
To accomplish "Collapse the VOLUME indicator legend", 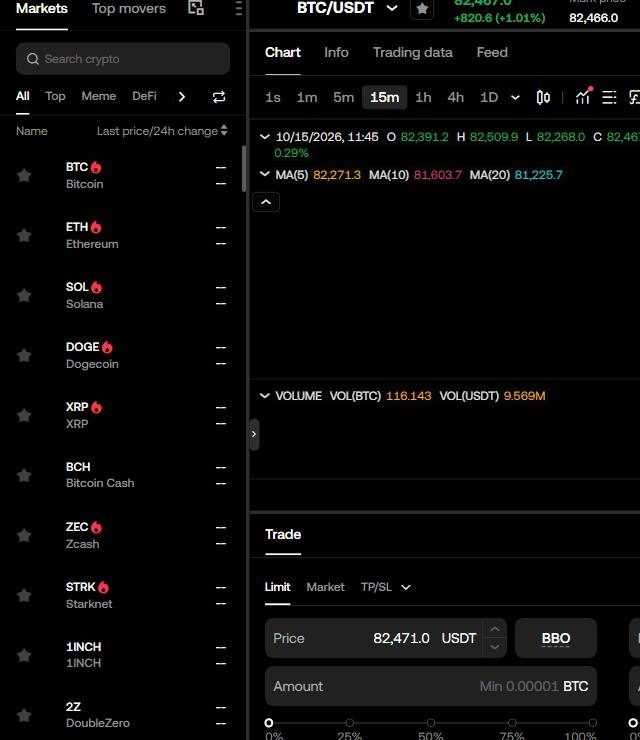I will (265, 395).
